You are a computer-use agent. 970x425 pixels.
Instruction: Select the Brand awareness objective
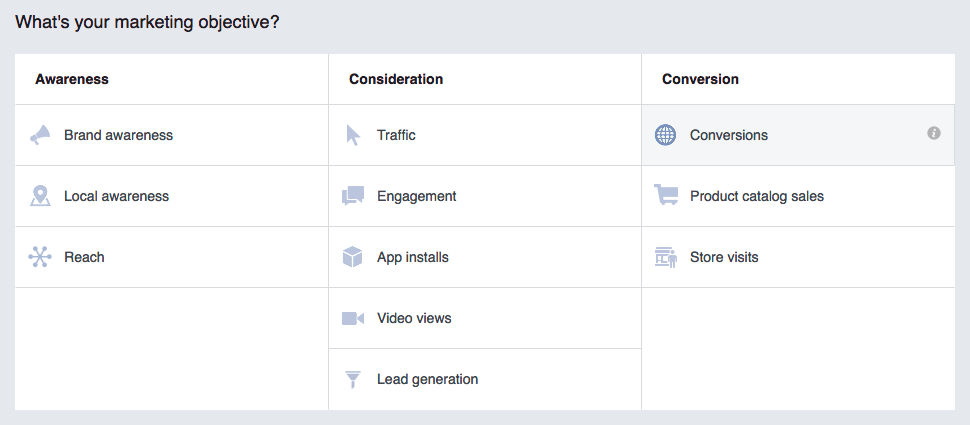click(118, 135)
